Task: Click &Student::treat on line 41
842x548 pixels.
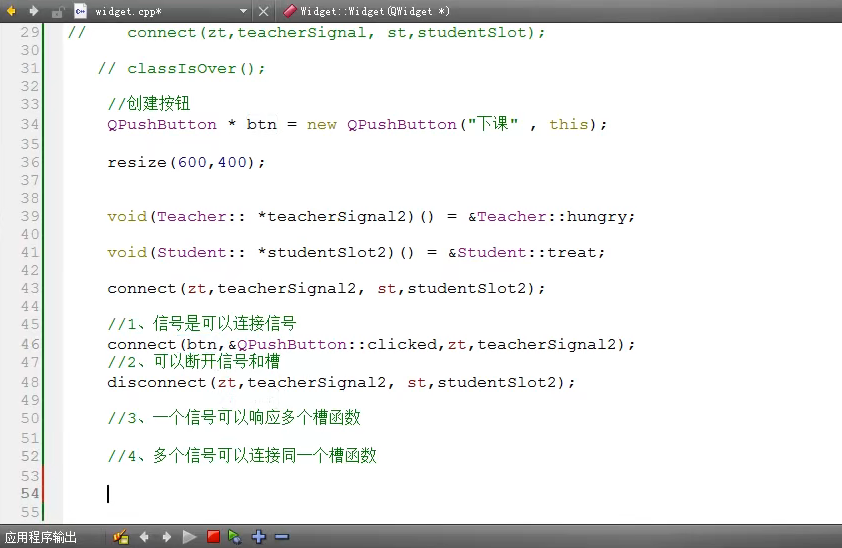Action: click(x=522, y=252)
